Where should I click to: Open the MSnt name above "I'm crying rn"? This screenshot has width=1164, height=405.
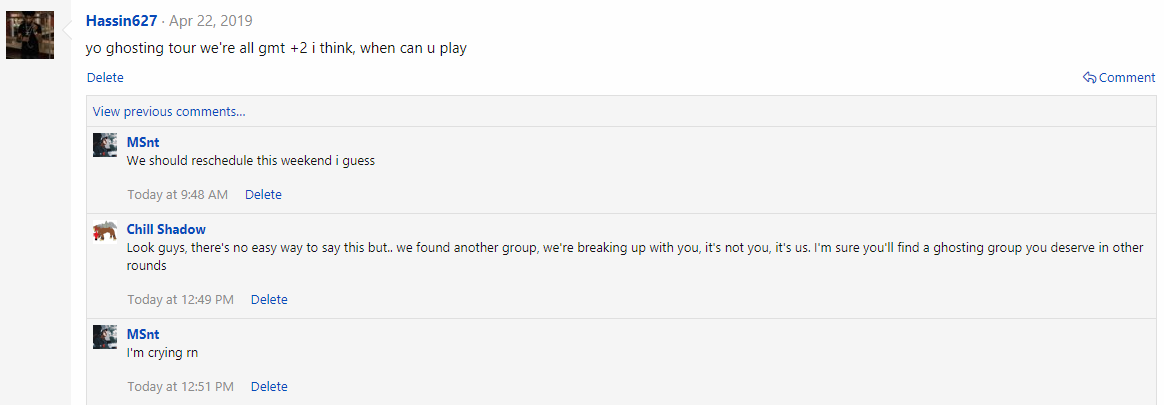[143, 334]
